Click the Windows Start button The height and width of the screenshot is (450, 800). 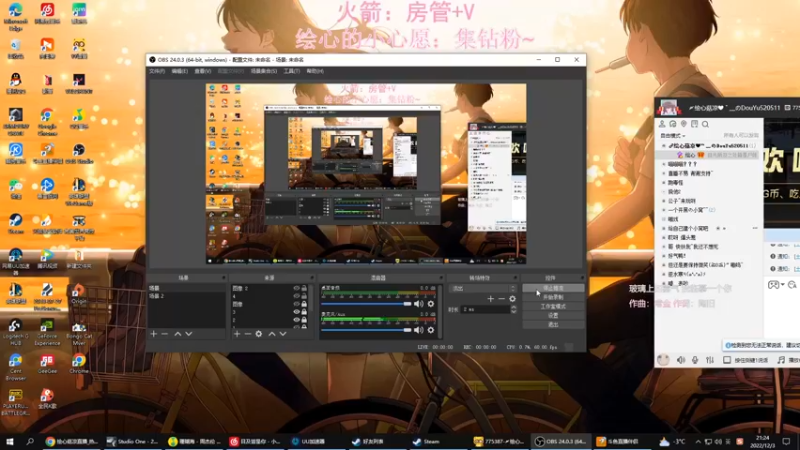point(9,441)
